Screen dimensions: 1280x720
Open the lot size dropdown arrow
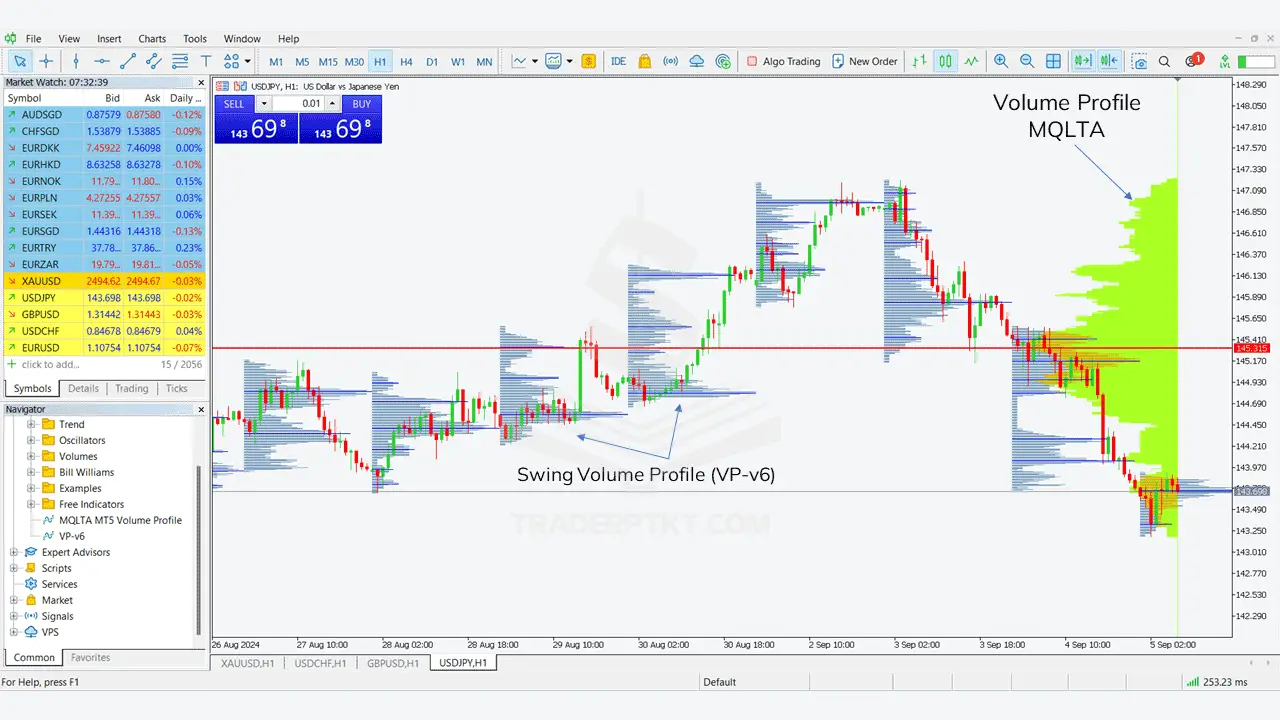coord(263,104)
